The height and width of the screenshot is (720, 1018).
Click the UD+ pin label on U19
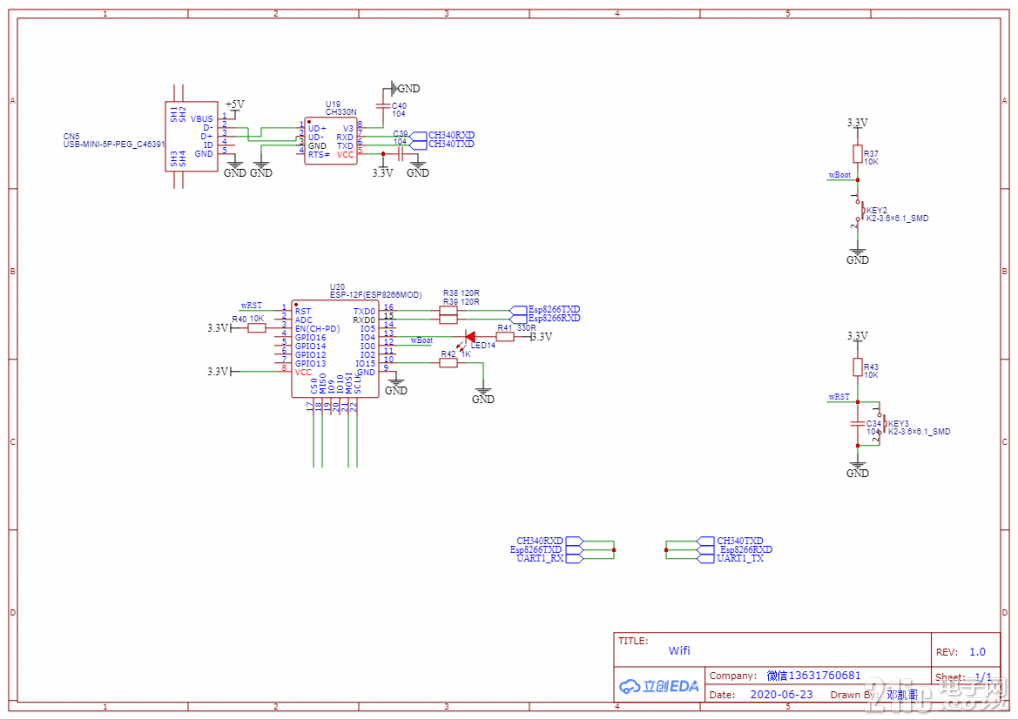tap(317, 129)
